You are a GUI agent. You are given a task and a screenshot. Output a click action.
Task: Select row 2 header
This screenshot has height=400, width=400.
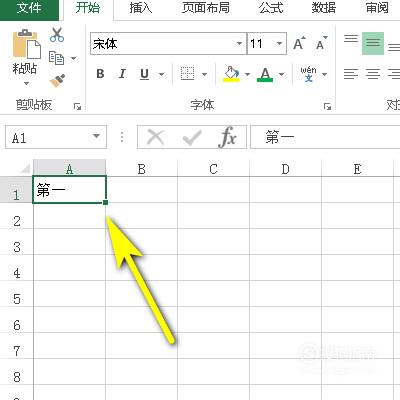point(16,216)
